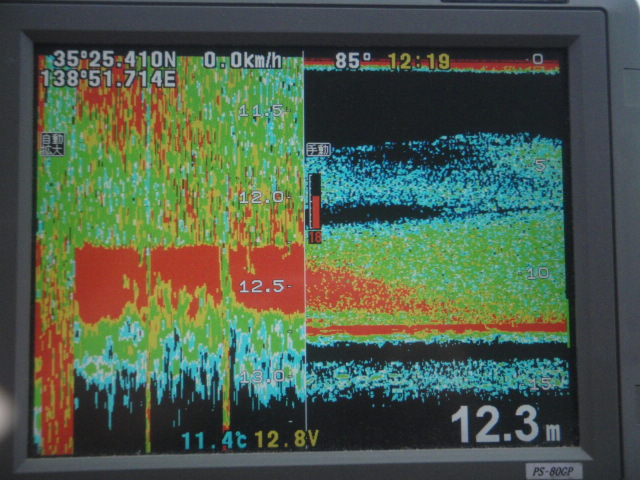Click the auto zoom mode indicator icon

(x=51, y=144)
